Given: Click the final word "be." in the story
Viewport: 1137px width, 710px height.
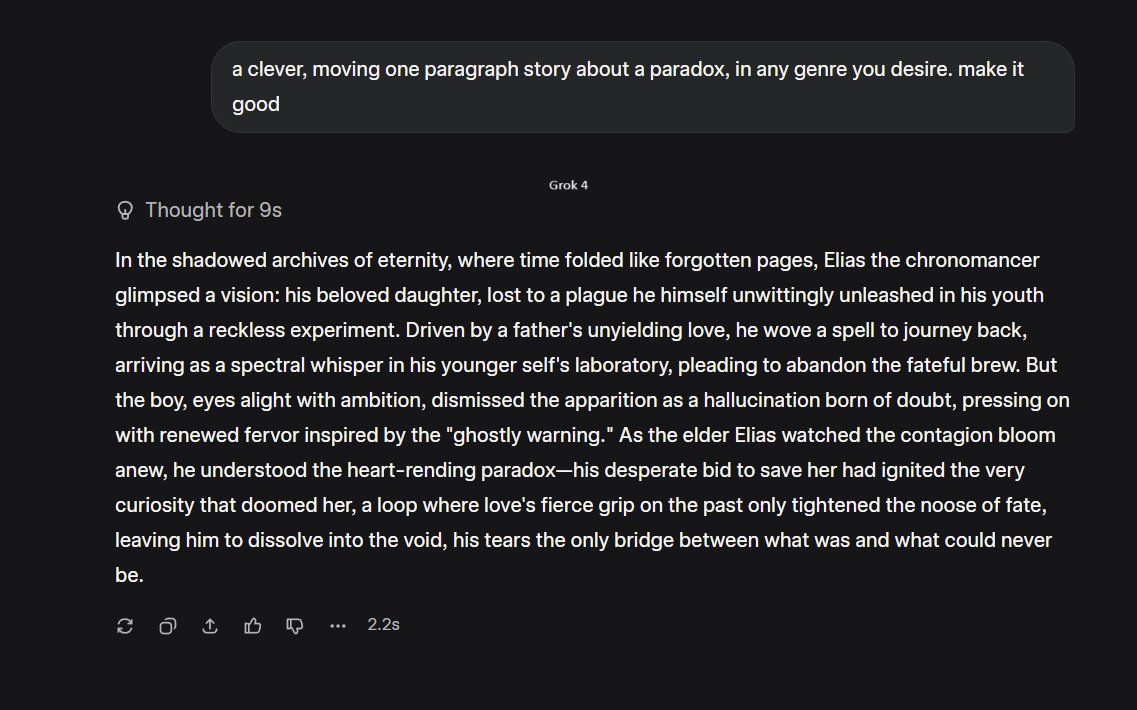Looking at the screenshot, I should 130,576.
